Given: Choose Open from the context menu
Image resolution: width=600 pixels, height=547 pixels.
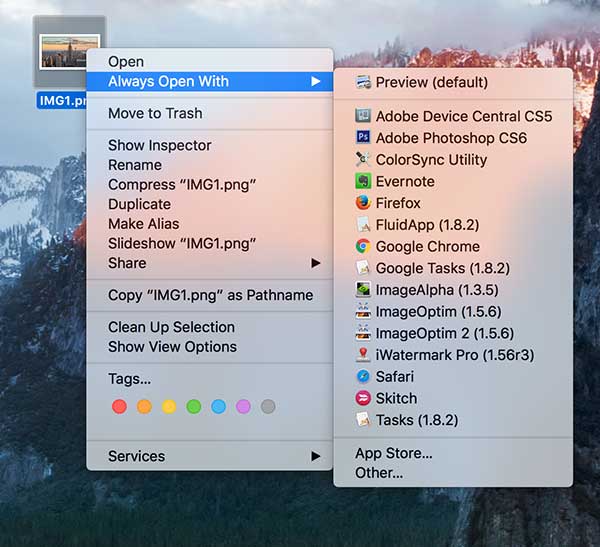Looking at the screenshot, I should (x=210, y=62).
